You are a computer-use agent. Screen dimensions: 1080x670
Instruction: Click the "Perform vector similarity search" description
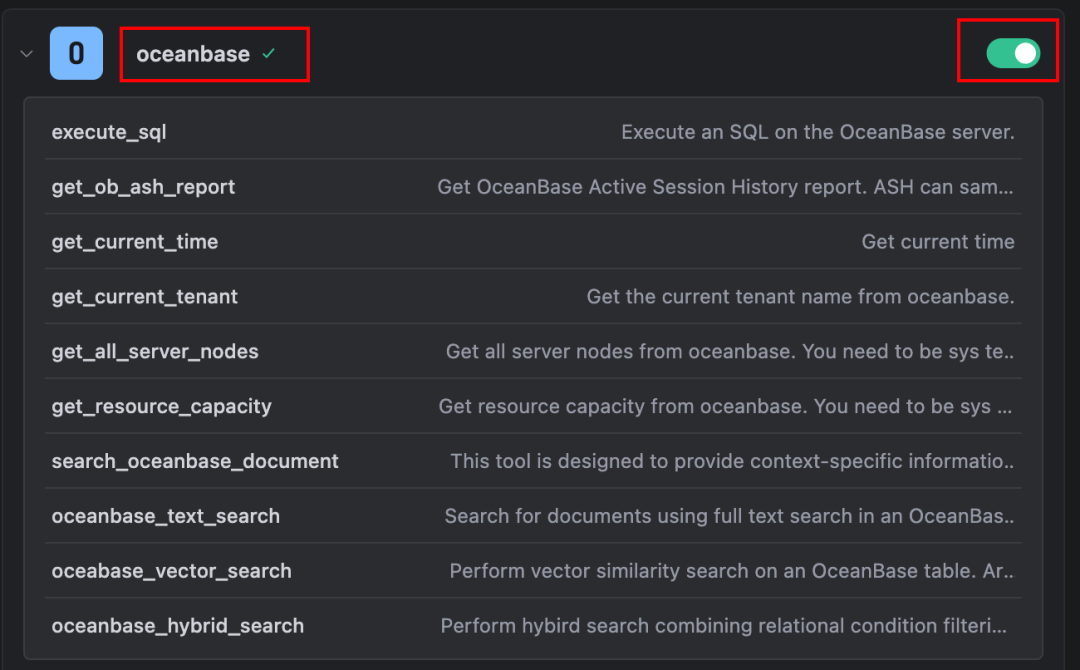pyautogui.click(x=731, y=571)
